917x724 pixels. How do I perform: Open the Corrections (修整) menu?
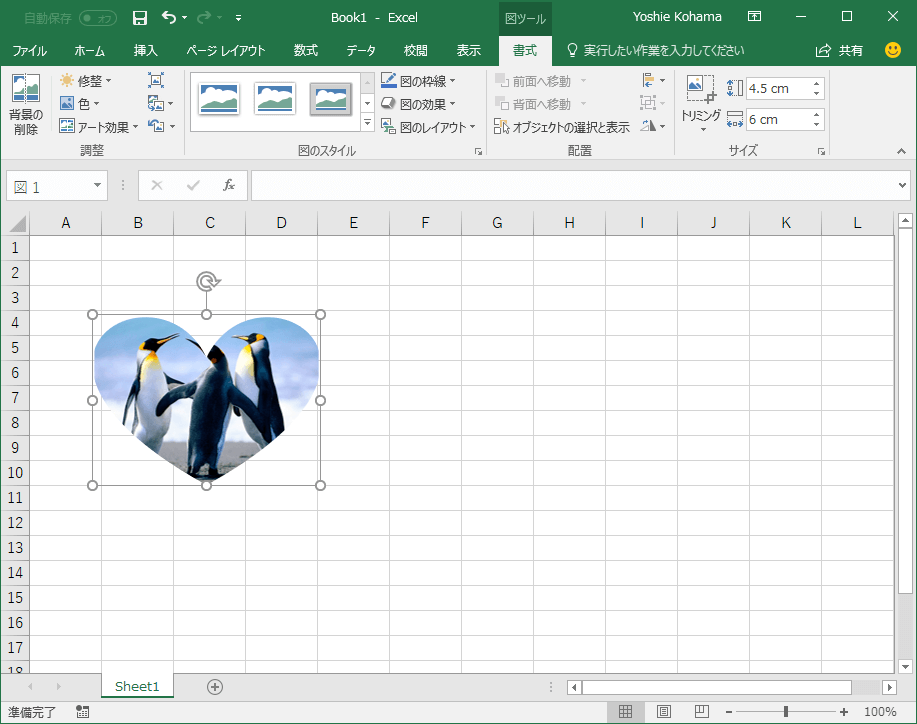[85, 81]
